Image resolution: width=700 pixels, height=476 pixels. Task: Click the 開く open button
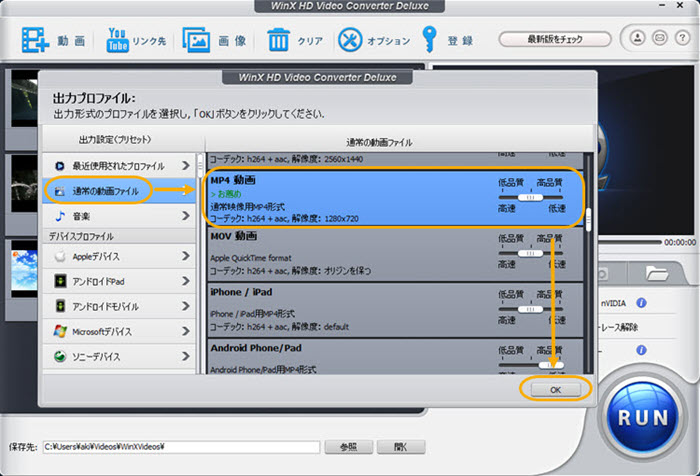(400, 447)
